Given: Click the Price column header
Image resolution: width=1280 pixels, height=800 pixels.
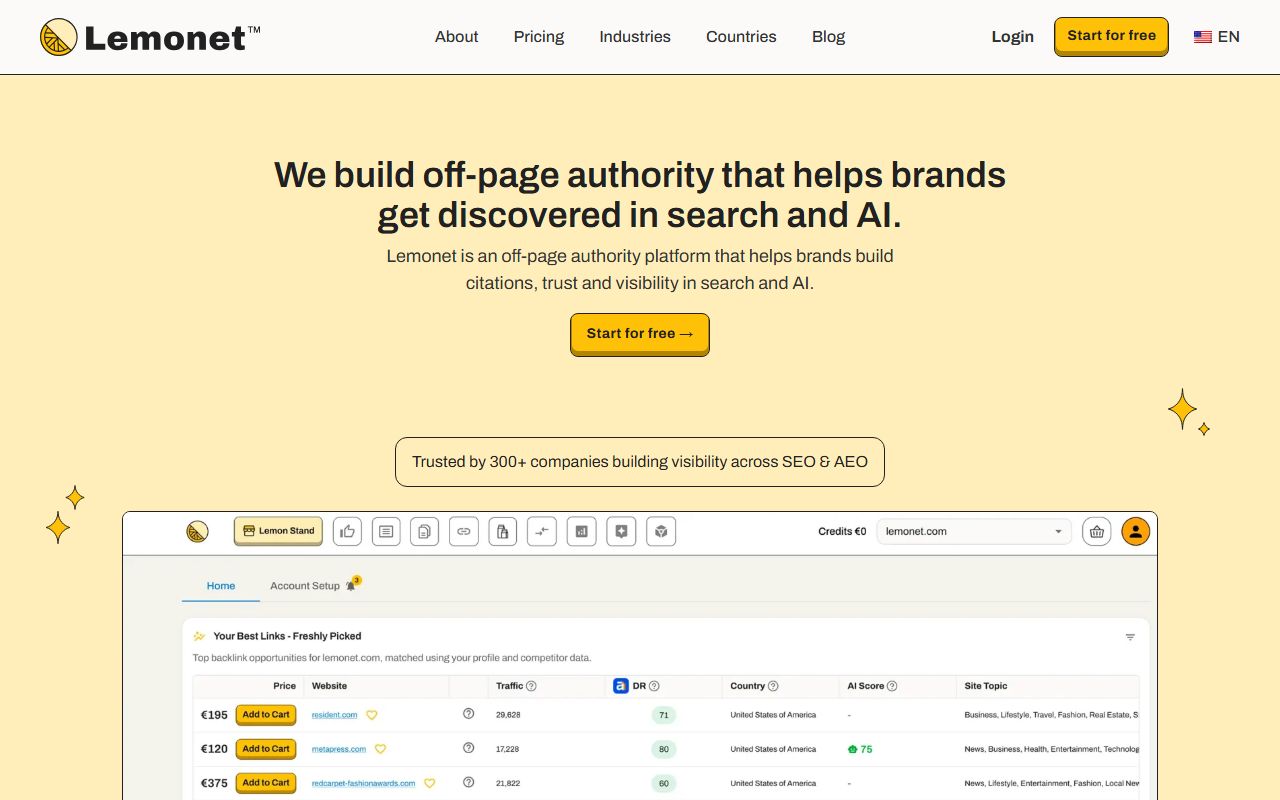Looking at the screenshot, I should 285,686.
